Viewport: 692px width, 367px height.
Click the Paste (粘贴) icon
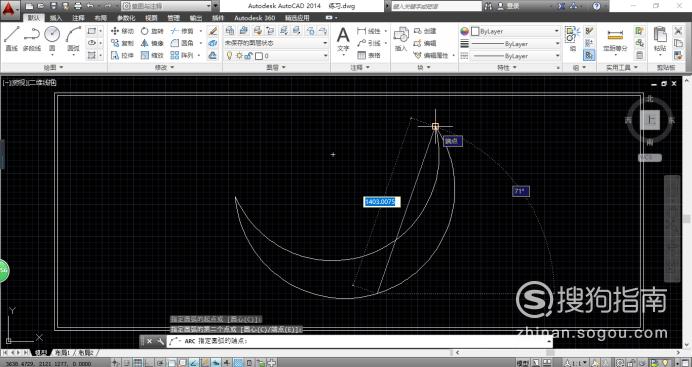coord(660,39)
